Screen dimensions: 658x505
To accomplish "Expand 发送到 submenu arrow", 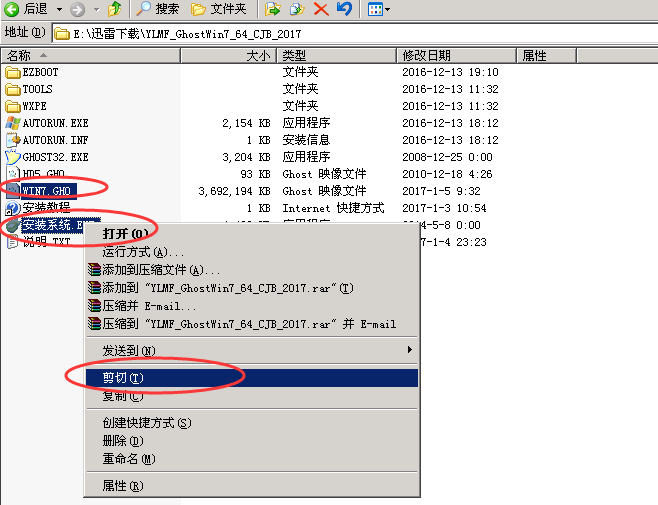I will tap(410, 350).
